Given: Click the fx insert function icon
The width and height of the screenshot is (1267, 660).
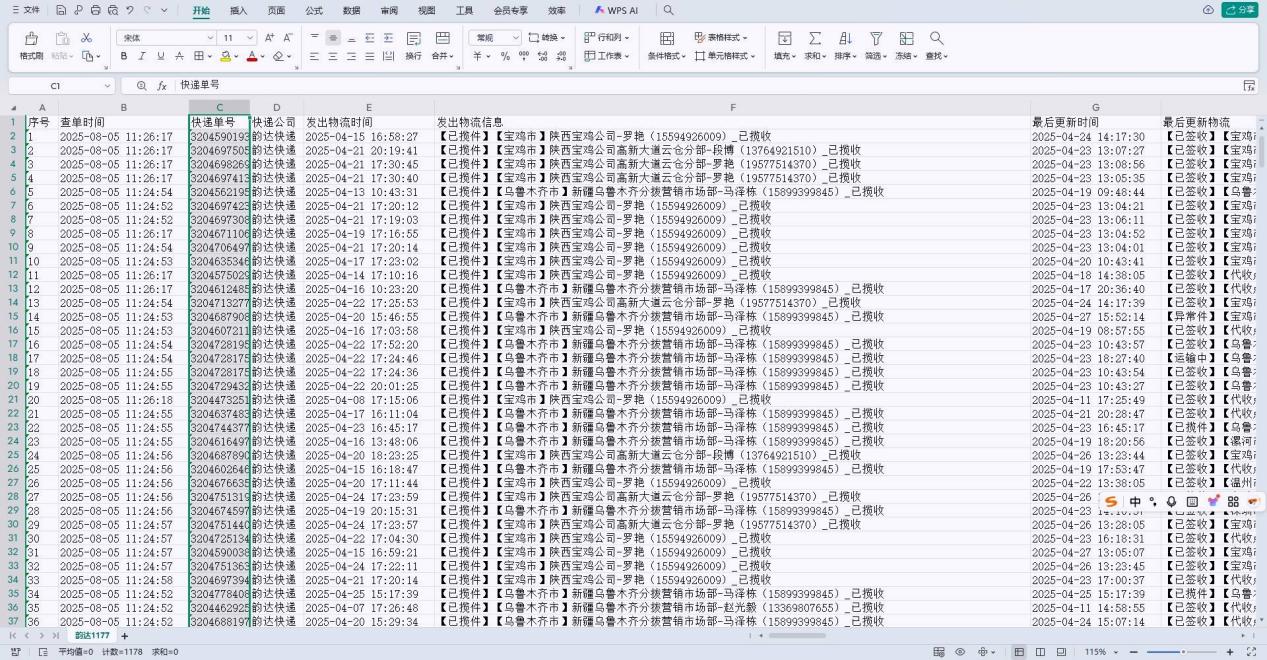Looking at the screenshot, I should coord(162,86).
